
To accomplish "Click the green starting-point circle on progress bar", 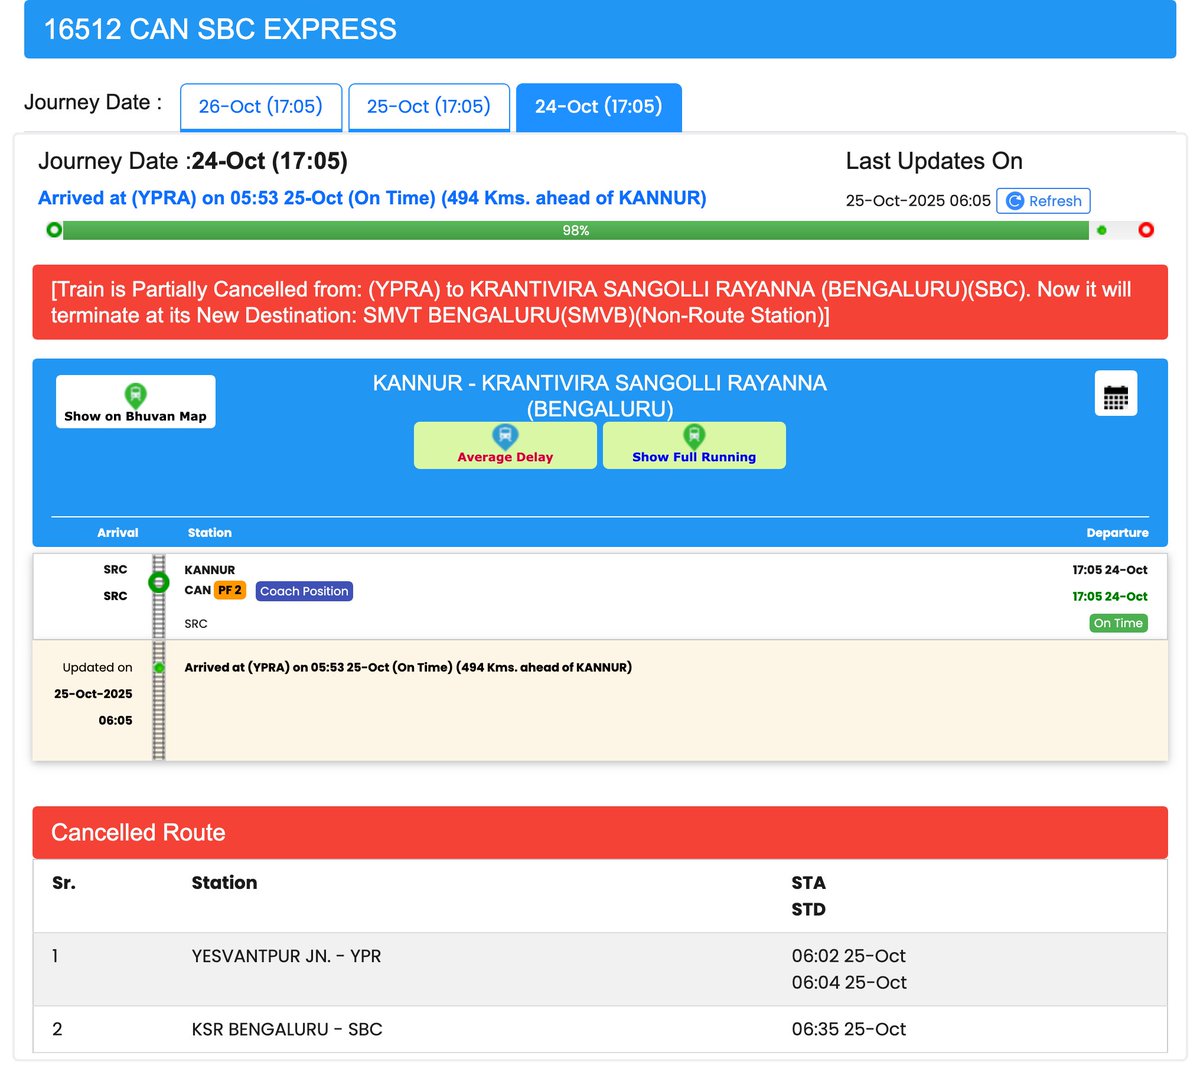I will (52, 229).
